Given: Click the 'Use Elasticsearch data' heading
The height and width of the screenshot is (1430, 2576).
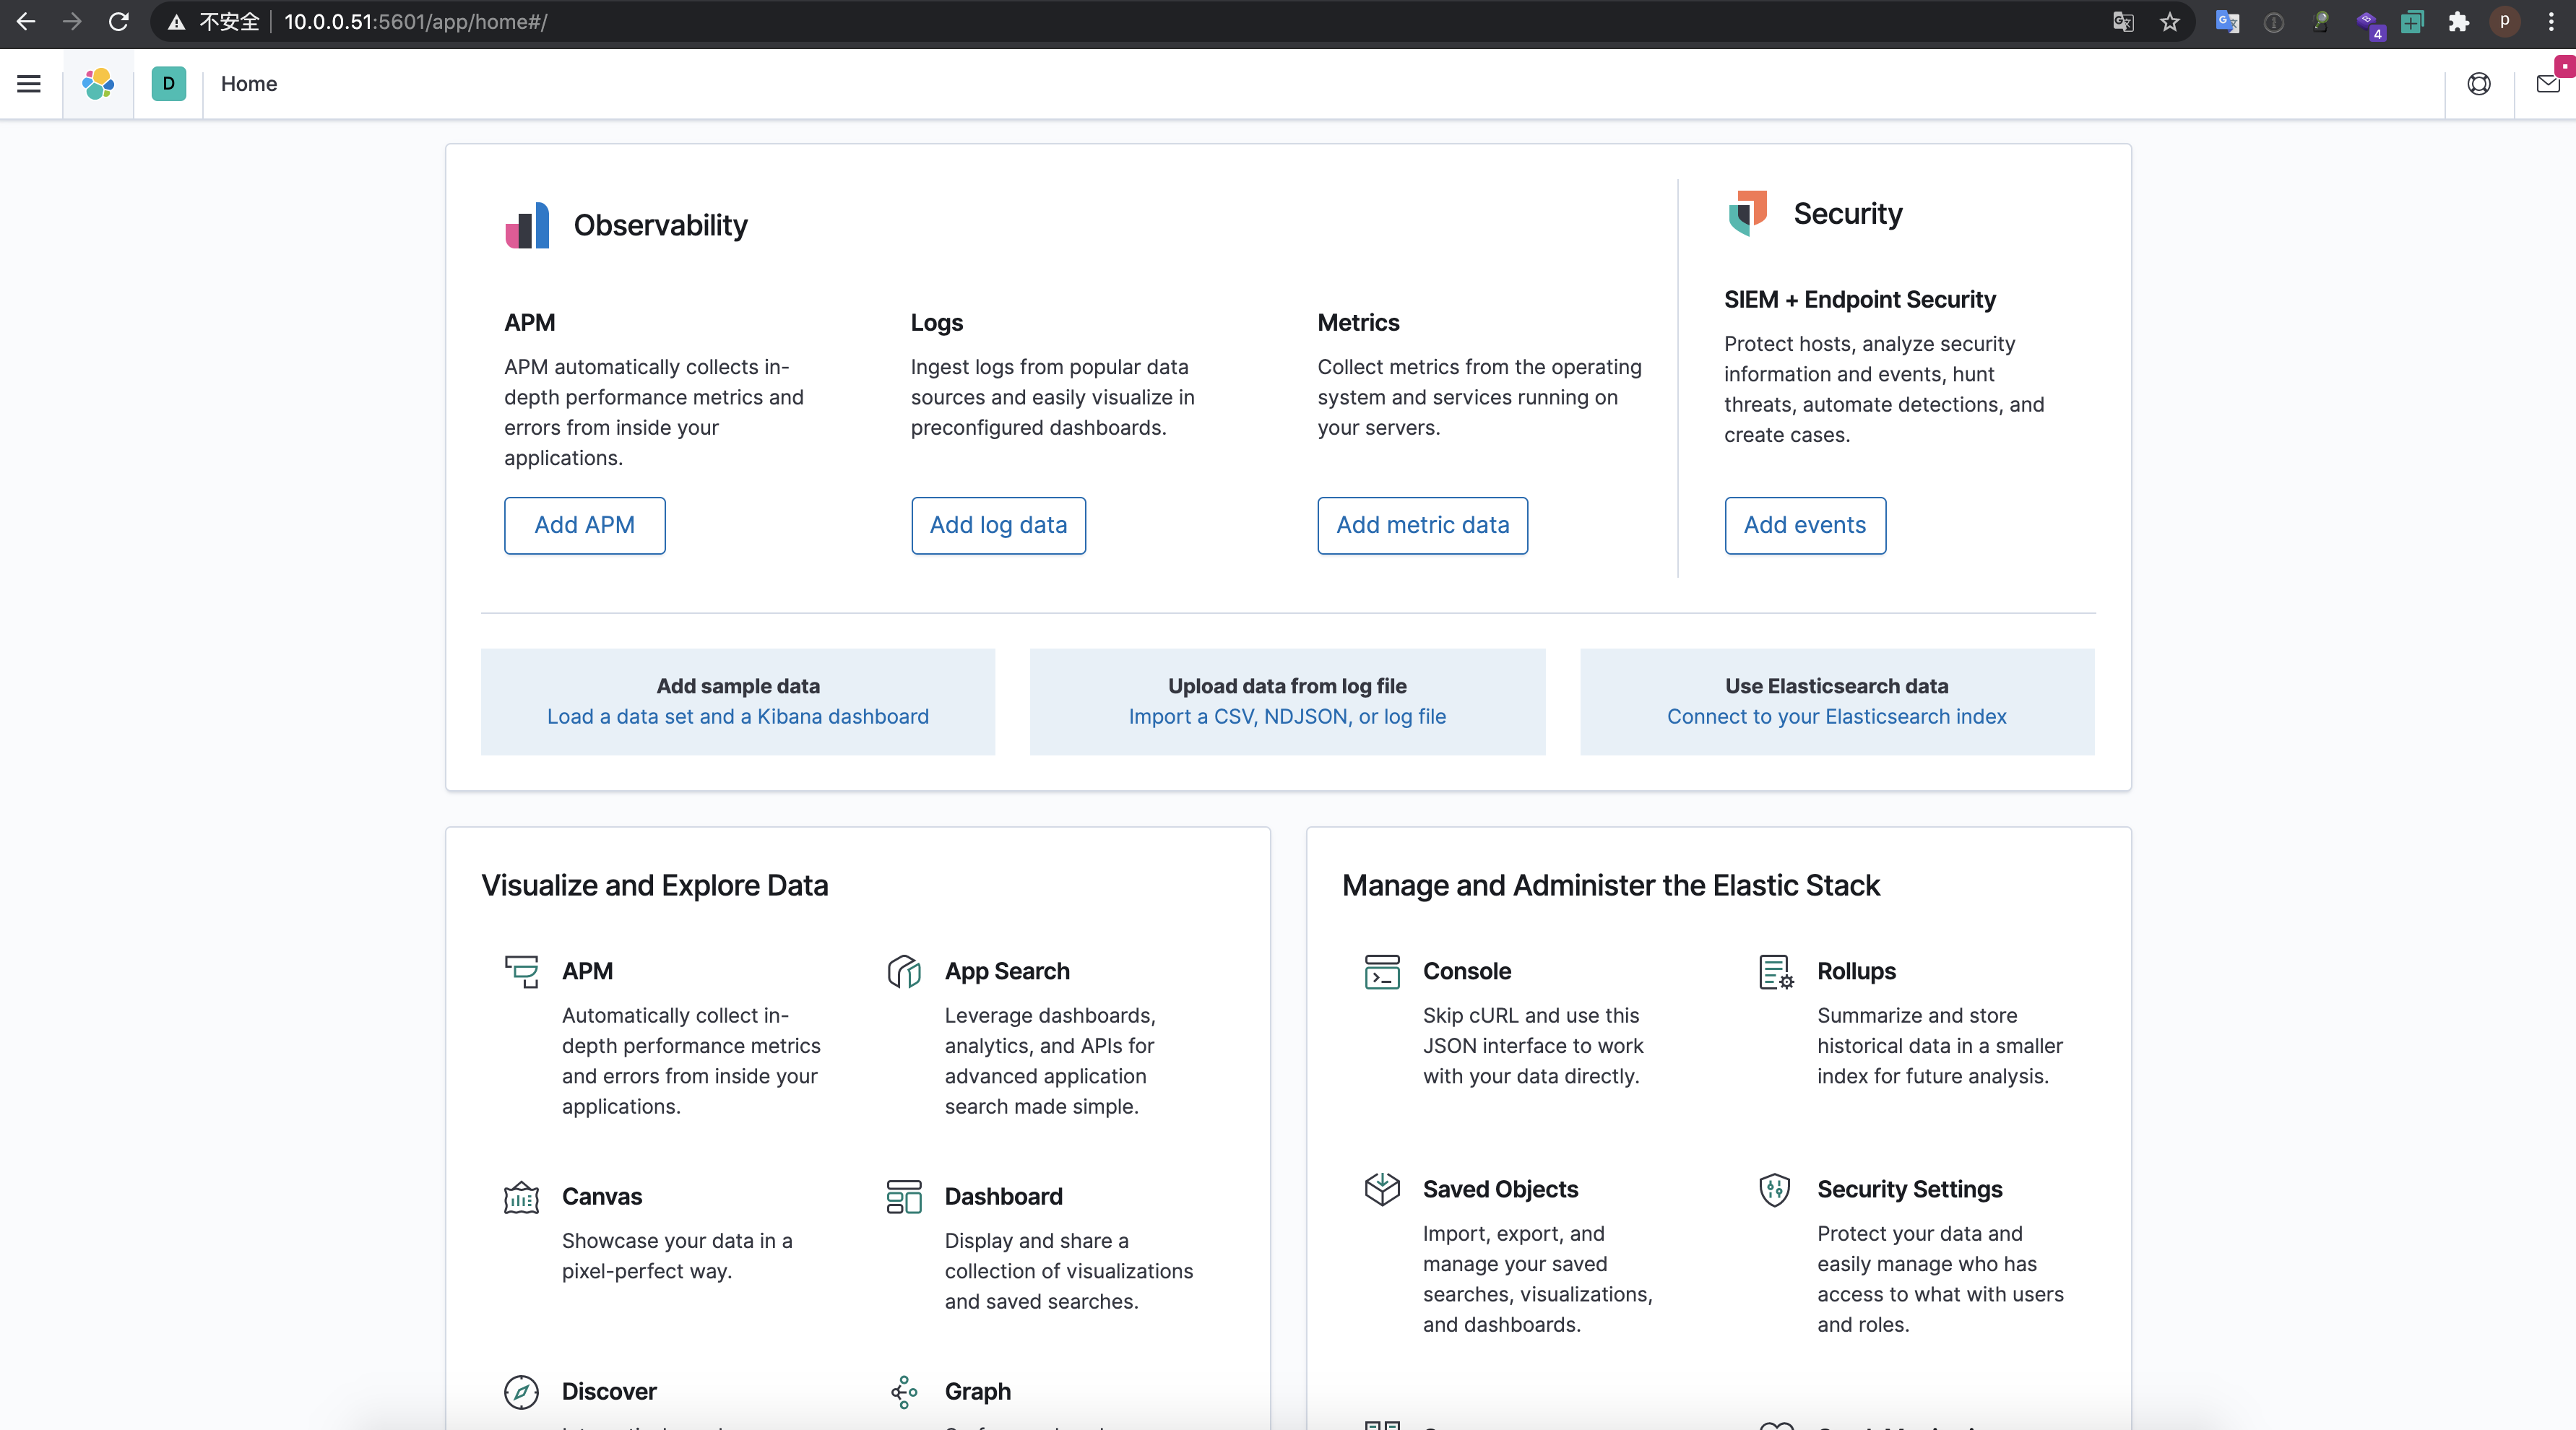Looking at the screenshot, I should (1836, 686).
